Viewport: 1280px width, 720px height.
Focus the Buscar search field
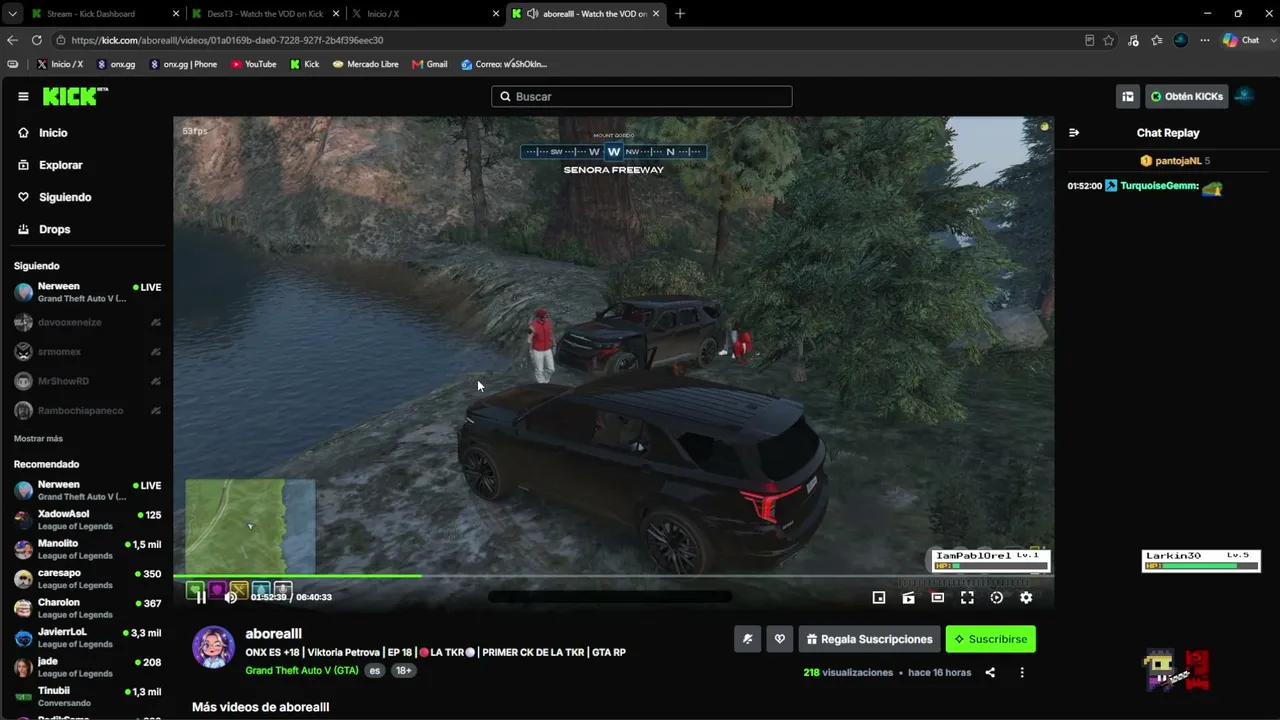(642, 96)
